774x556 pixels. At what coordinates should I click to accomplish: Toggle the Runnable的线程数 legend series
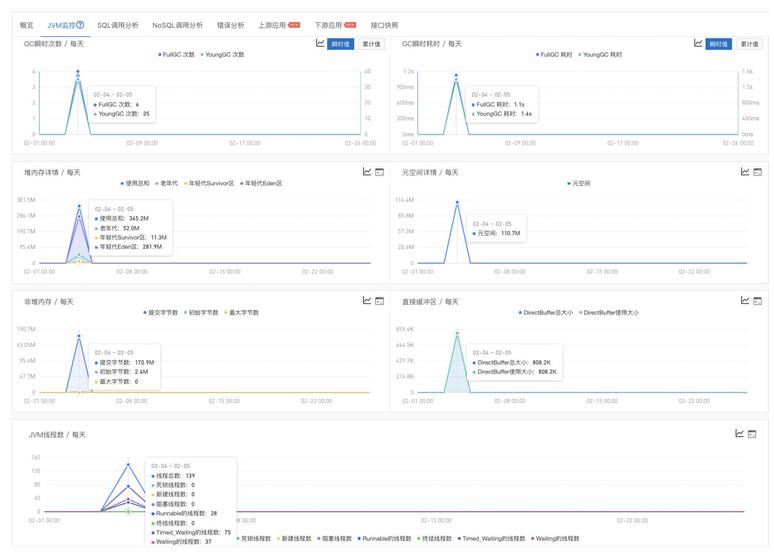point(384,539)
